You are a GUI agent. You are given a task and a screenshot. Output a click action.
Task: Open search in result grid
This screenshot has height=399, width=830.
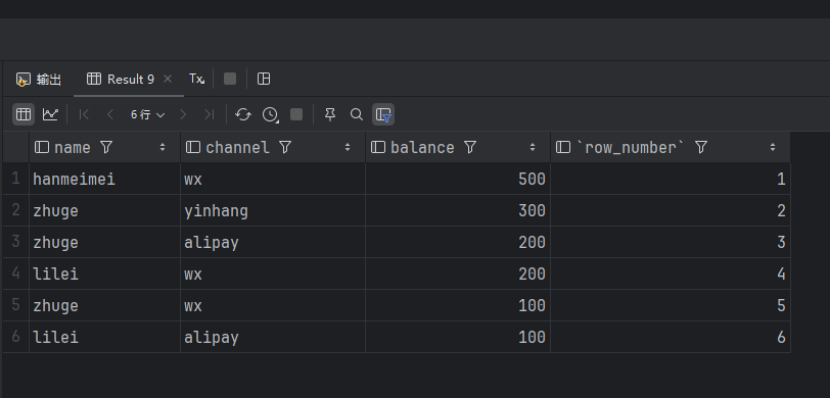pyautogui.click(x=357, y=114)
